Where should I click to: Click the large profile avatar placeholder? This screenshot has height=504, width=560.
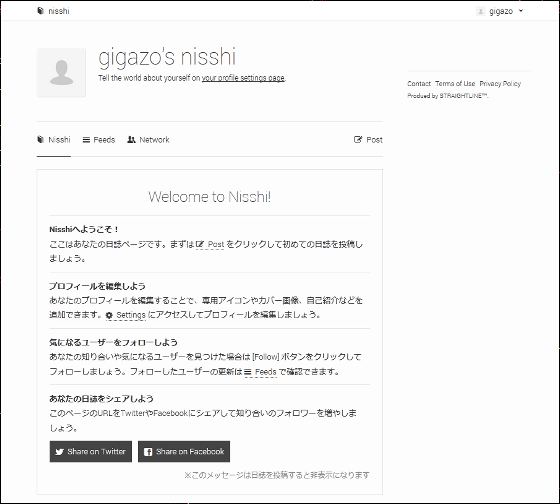tap(61, 73)
